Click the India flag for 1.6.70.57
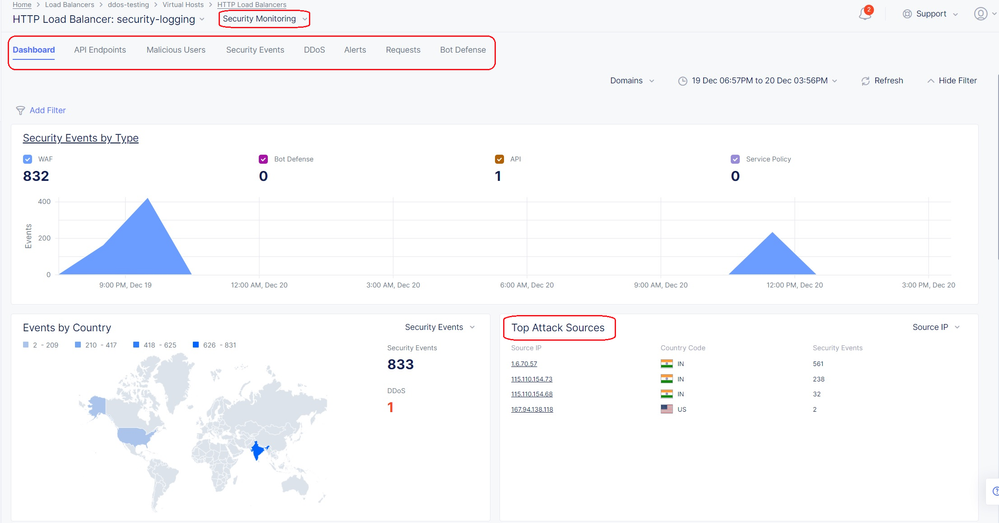999x523 pixels. point(666,364)
